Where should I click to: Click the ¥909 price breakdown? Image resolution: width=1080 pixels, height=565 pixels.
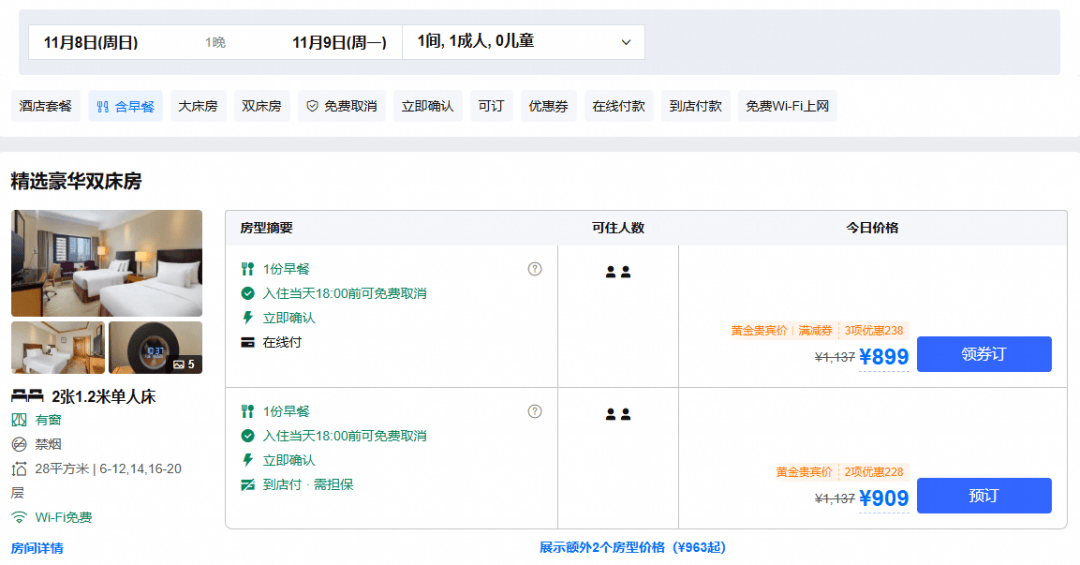click(884, 498)
